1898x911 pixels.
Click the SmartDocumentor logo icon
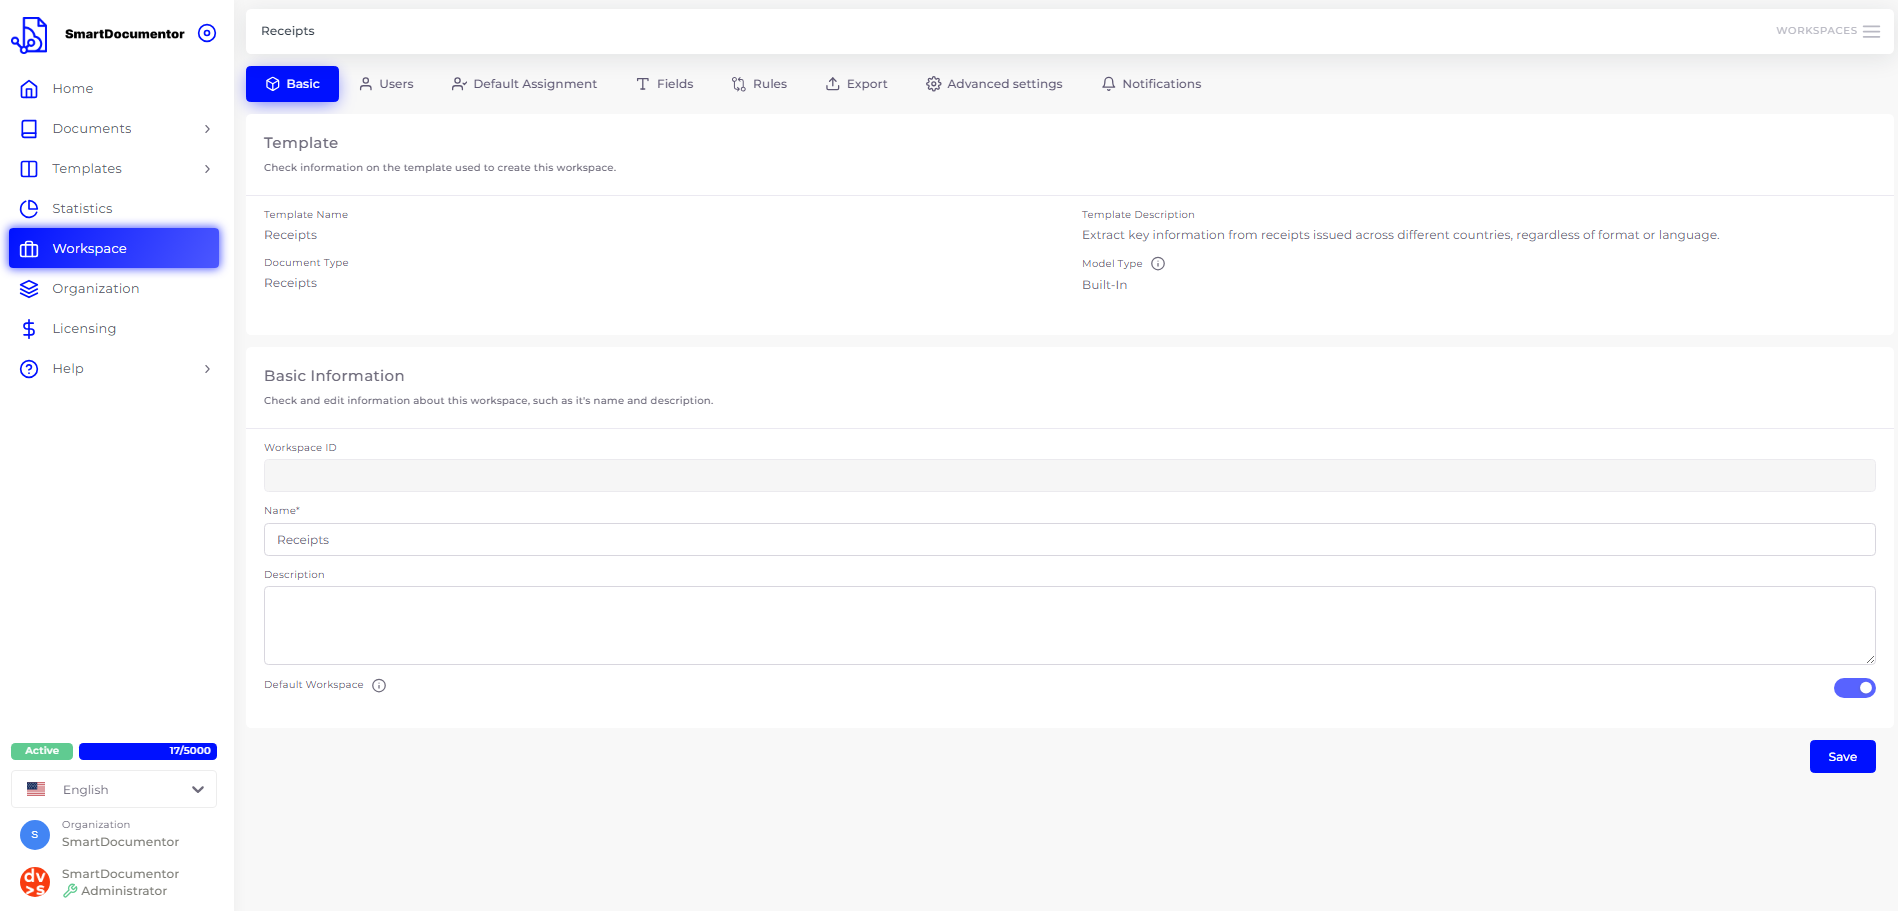click(x=30, y=35)
